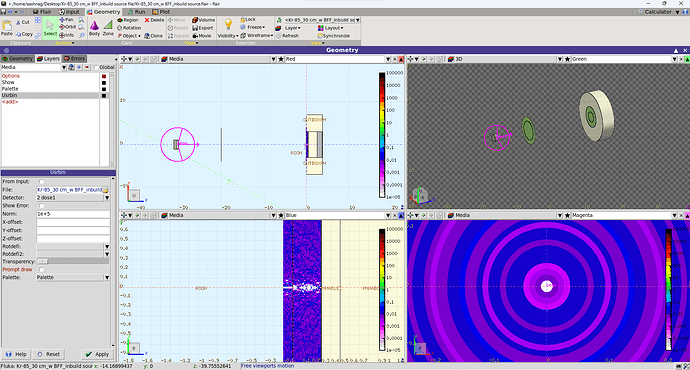Switch to the Run tab

click(x=136, y=12)
